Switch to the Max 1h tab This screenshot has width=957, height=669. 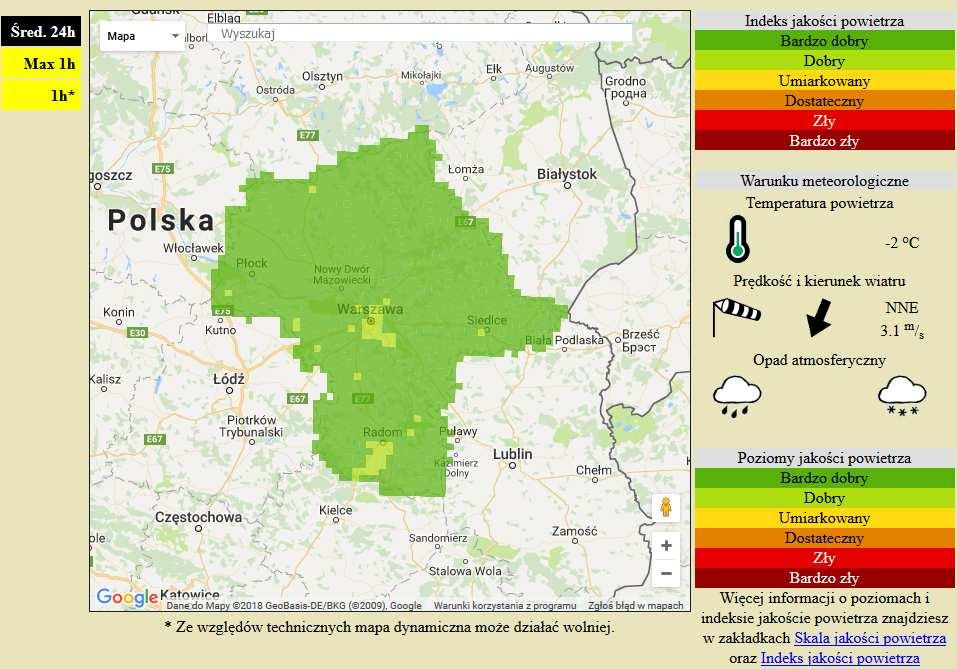(41, 63)
